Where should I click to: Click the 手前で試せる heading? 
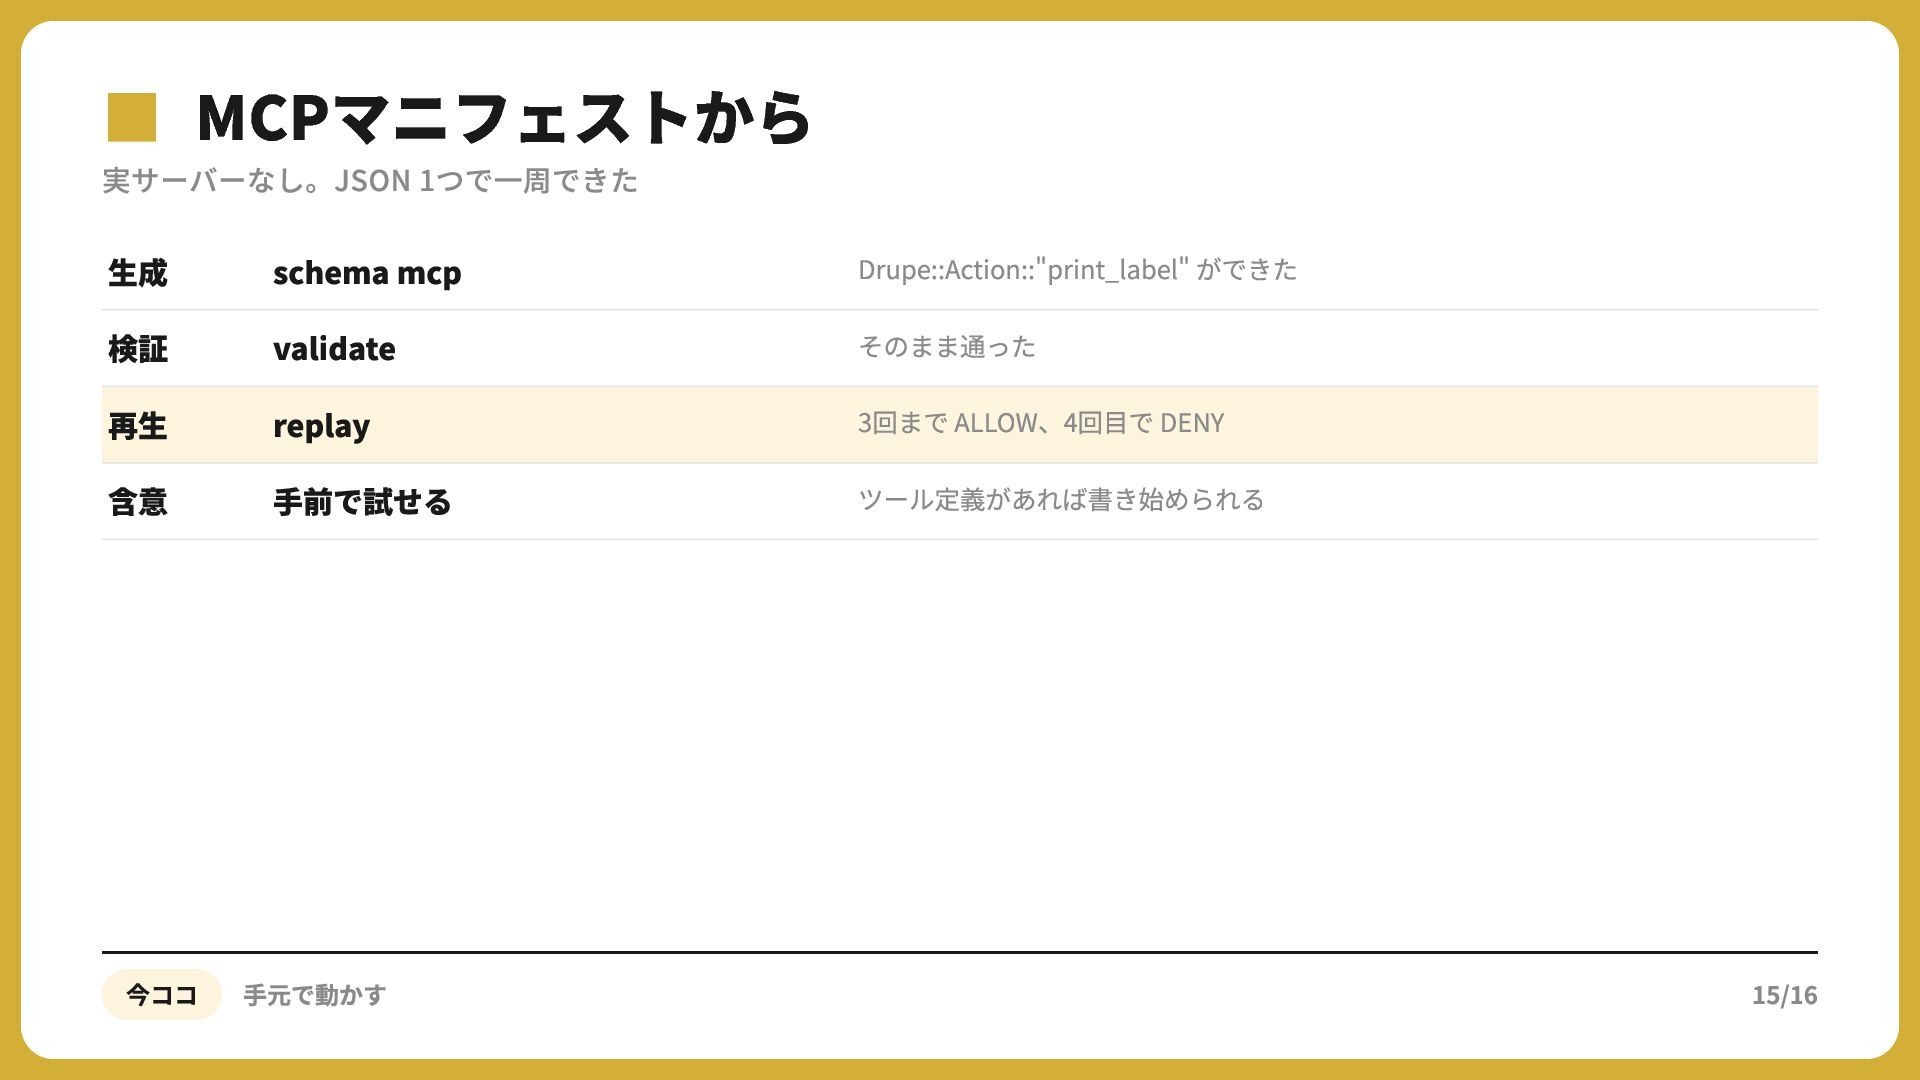tap(362, 502)
